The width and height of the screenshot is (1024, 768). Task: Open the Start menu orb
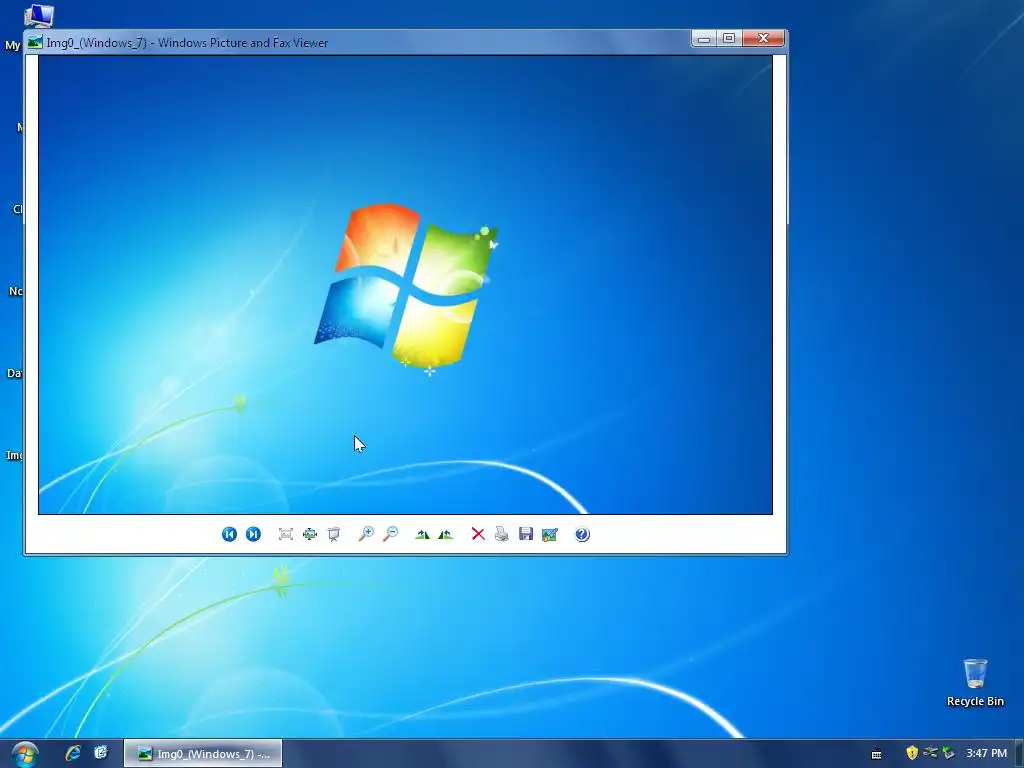coord(25,754)
